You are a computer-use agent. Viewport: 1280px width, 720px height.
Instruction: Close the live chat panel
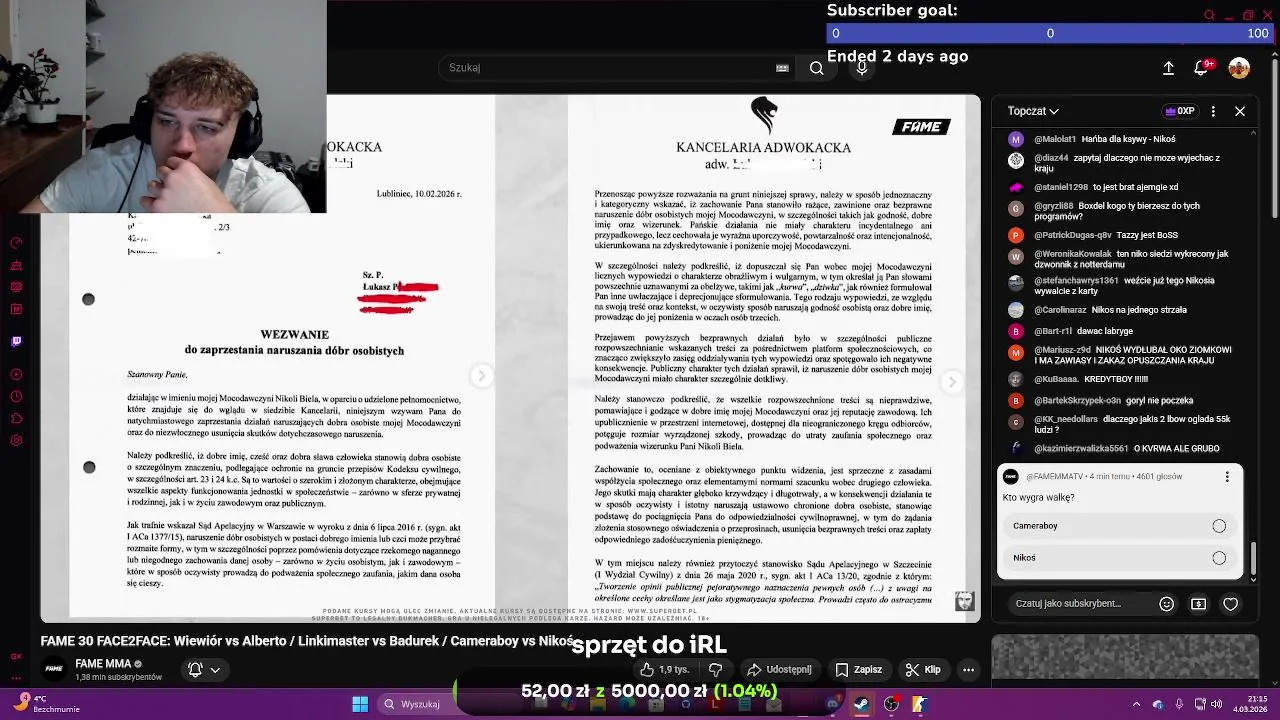(x=1240, y=111)
